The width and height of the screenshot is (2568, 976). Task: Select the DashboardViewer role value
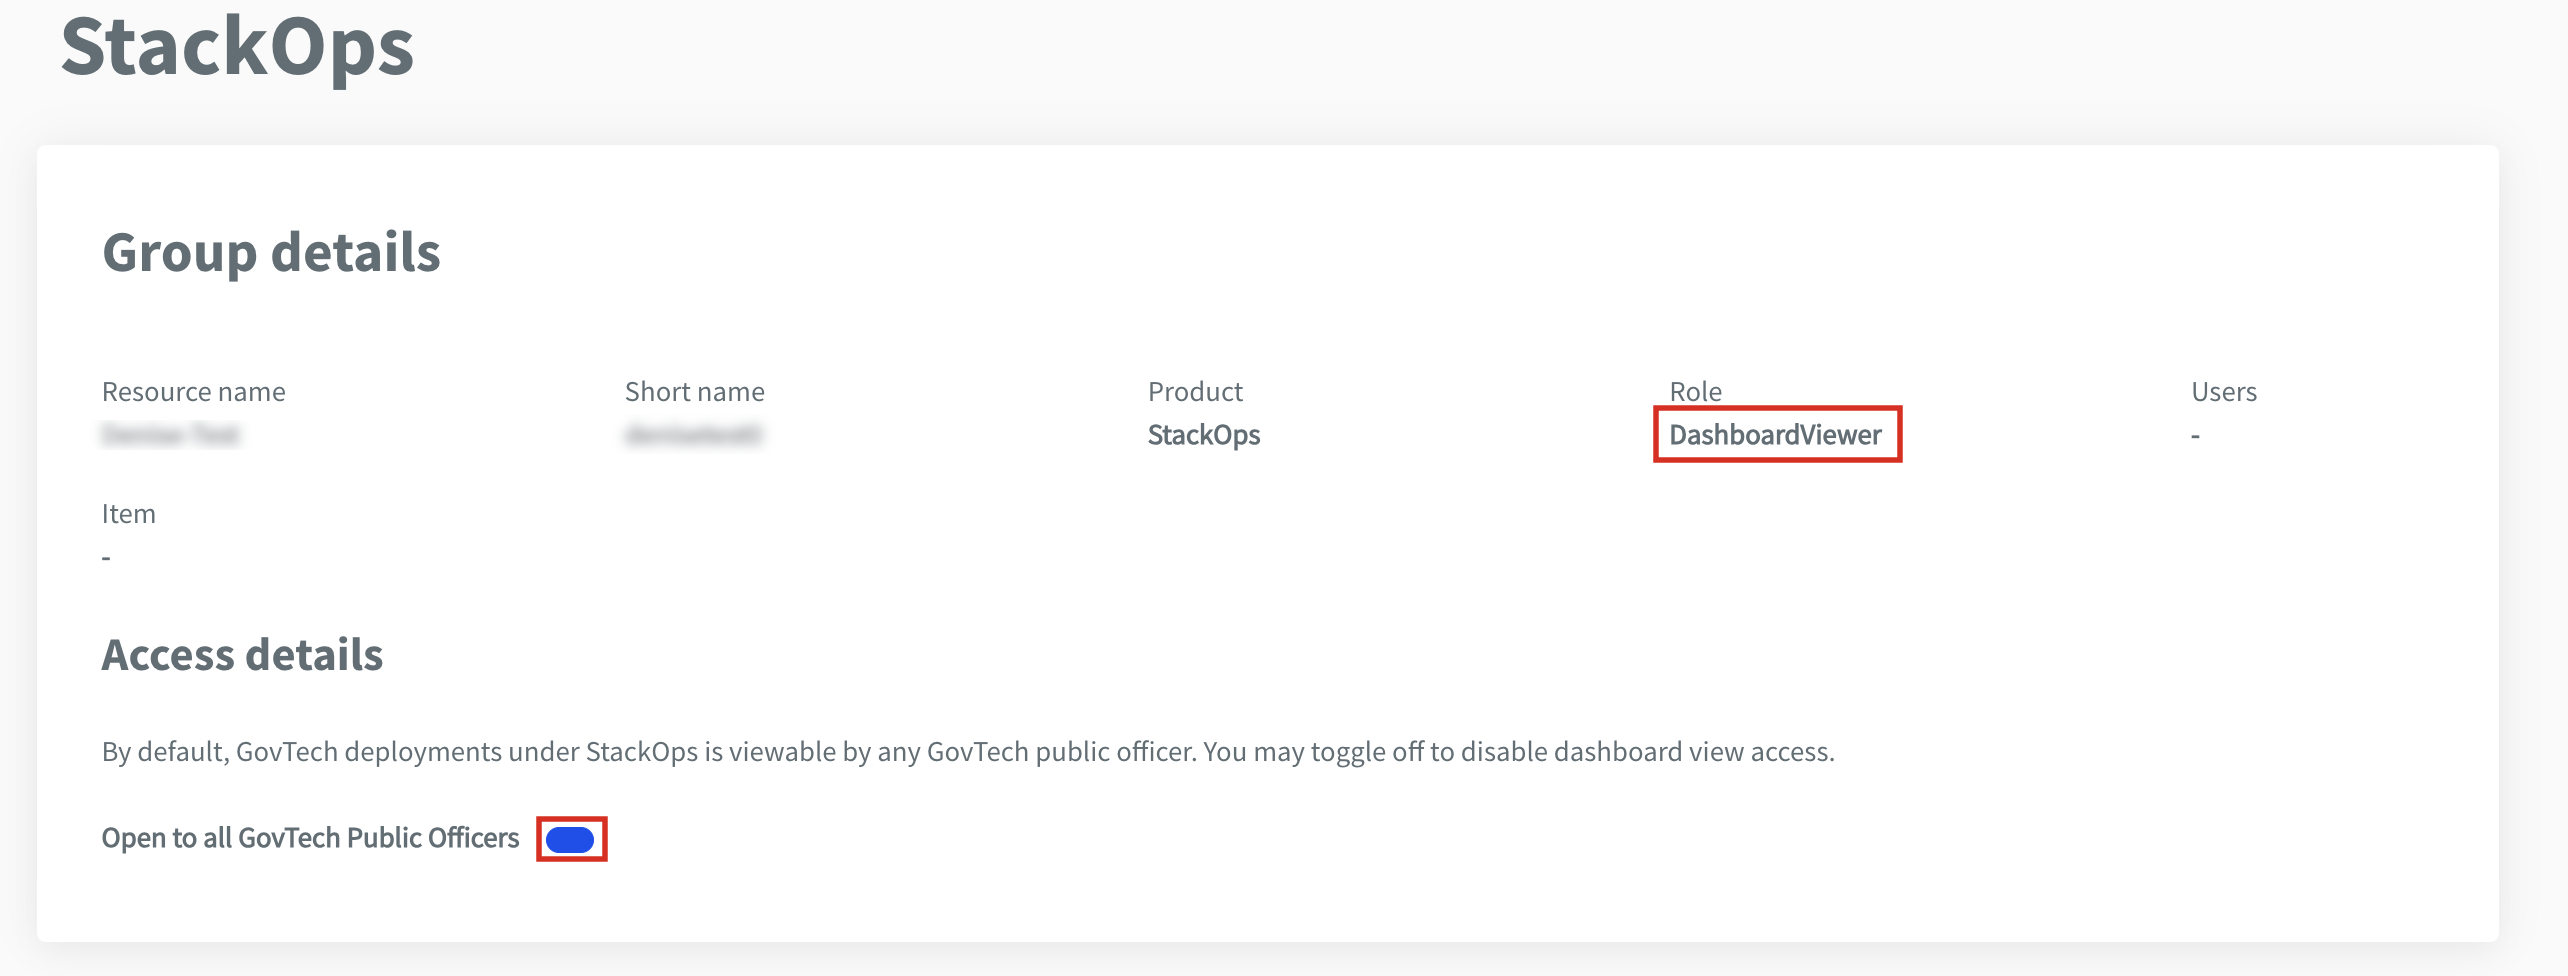[x=1776, y=434]
